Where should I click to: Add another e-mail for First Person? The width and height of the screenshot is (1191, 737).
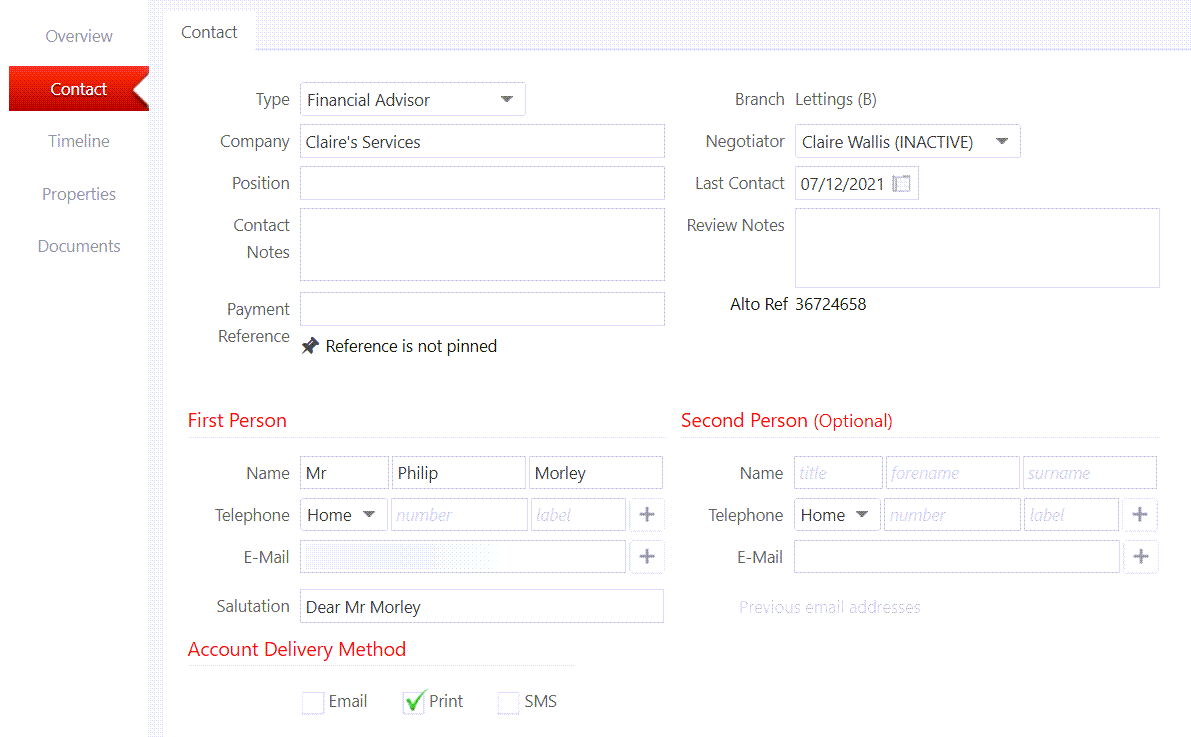pyautogui.click(x=646, y=556)
